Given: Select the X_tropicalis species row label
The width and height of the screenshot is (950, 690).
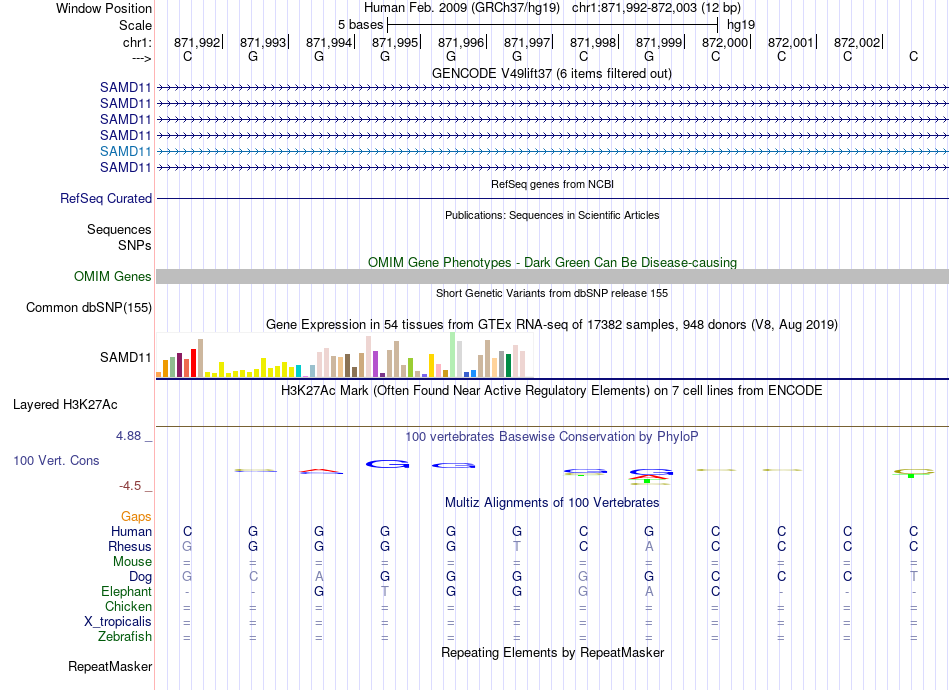Looking at the screenshot, I should pos(118,622).
